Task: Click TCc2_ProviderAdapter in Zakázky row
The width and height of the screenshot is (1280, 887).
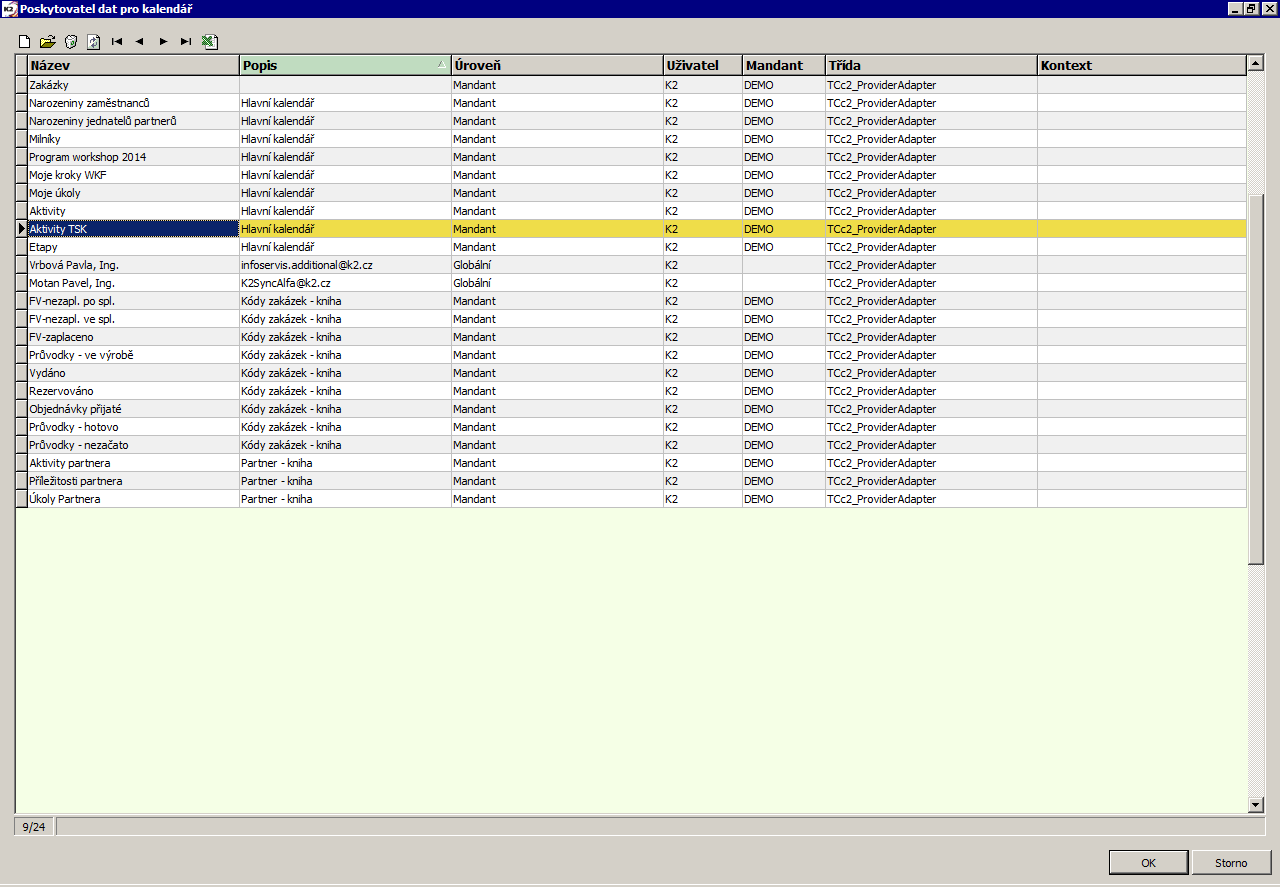Action: [x=932, y=85]
